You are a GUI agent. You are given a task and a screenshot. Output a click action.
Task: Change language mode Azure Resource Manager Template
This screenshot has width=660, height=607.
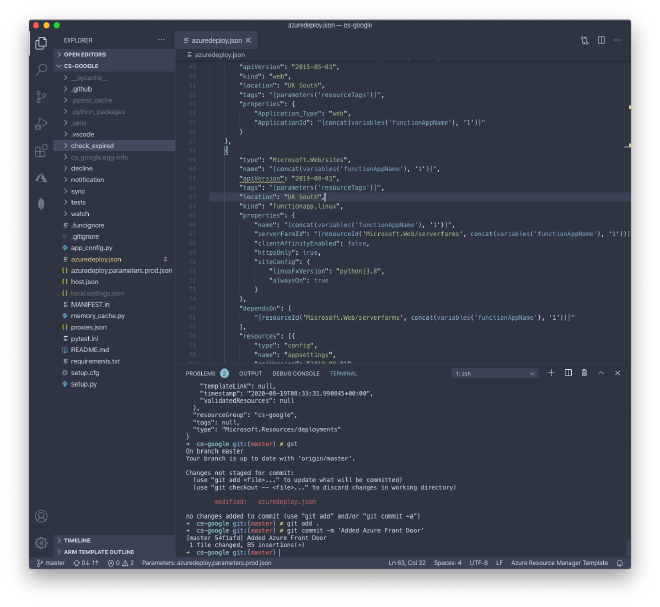click(559, 563)
